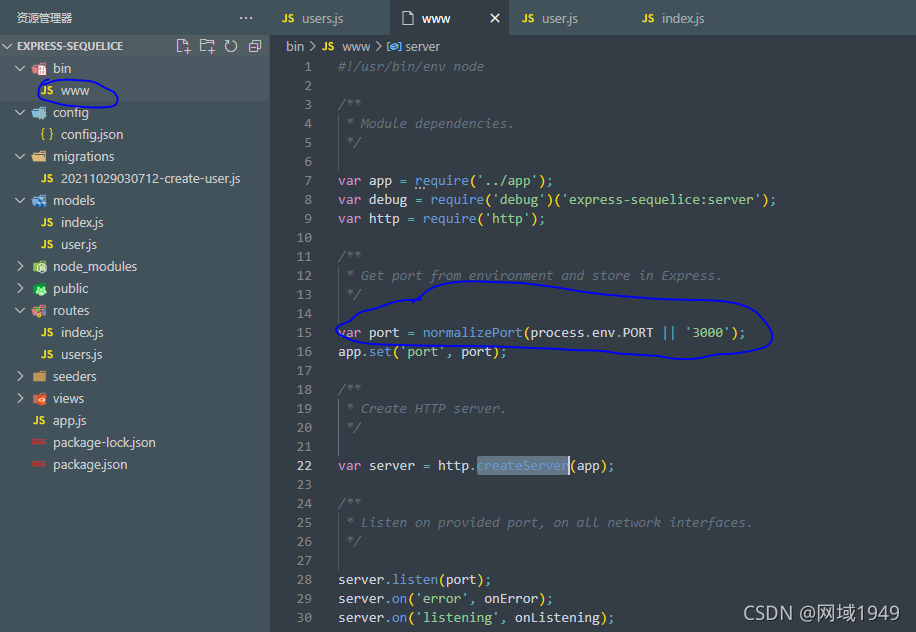
Task: Click the file icon on the www tab
Action: click(408, 18)
